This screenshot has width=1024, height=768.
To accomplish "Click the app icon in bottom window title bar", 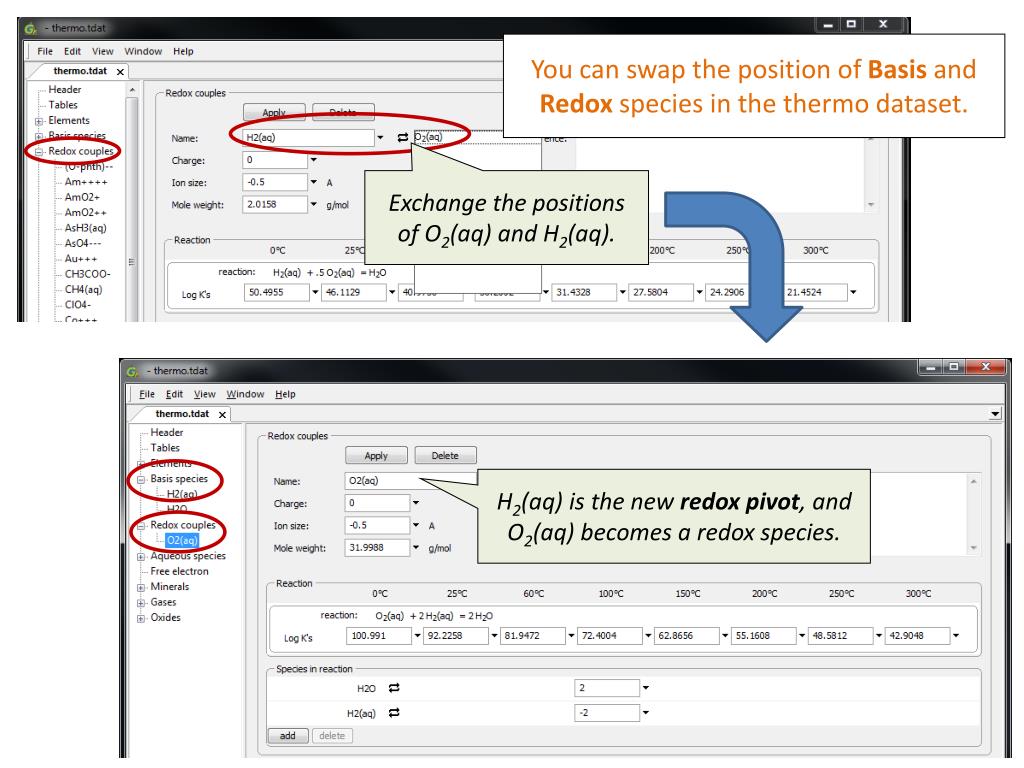I will (132, 371).
